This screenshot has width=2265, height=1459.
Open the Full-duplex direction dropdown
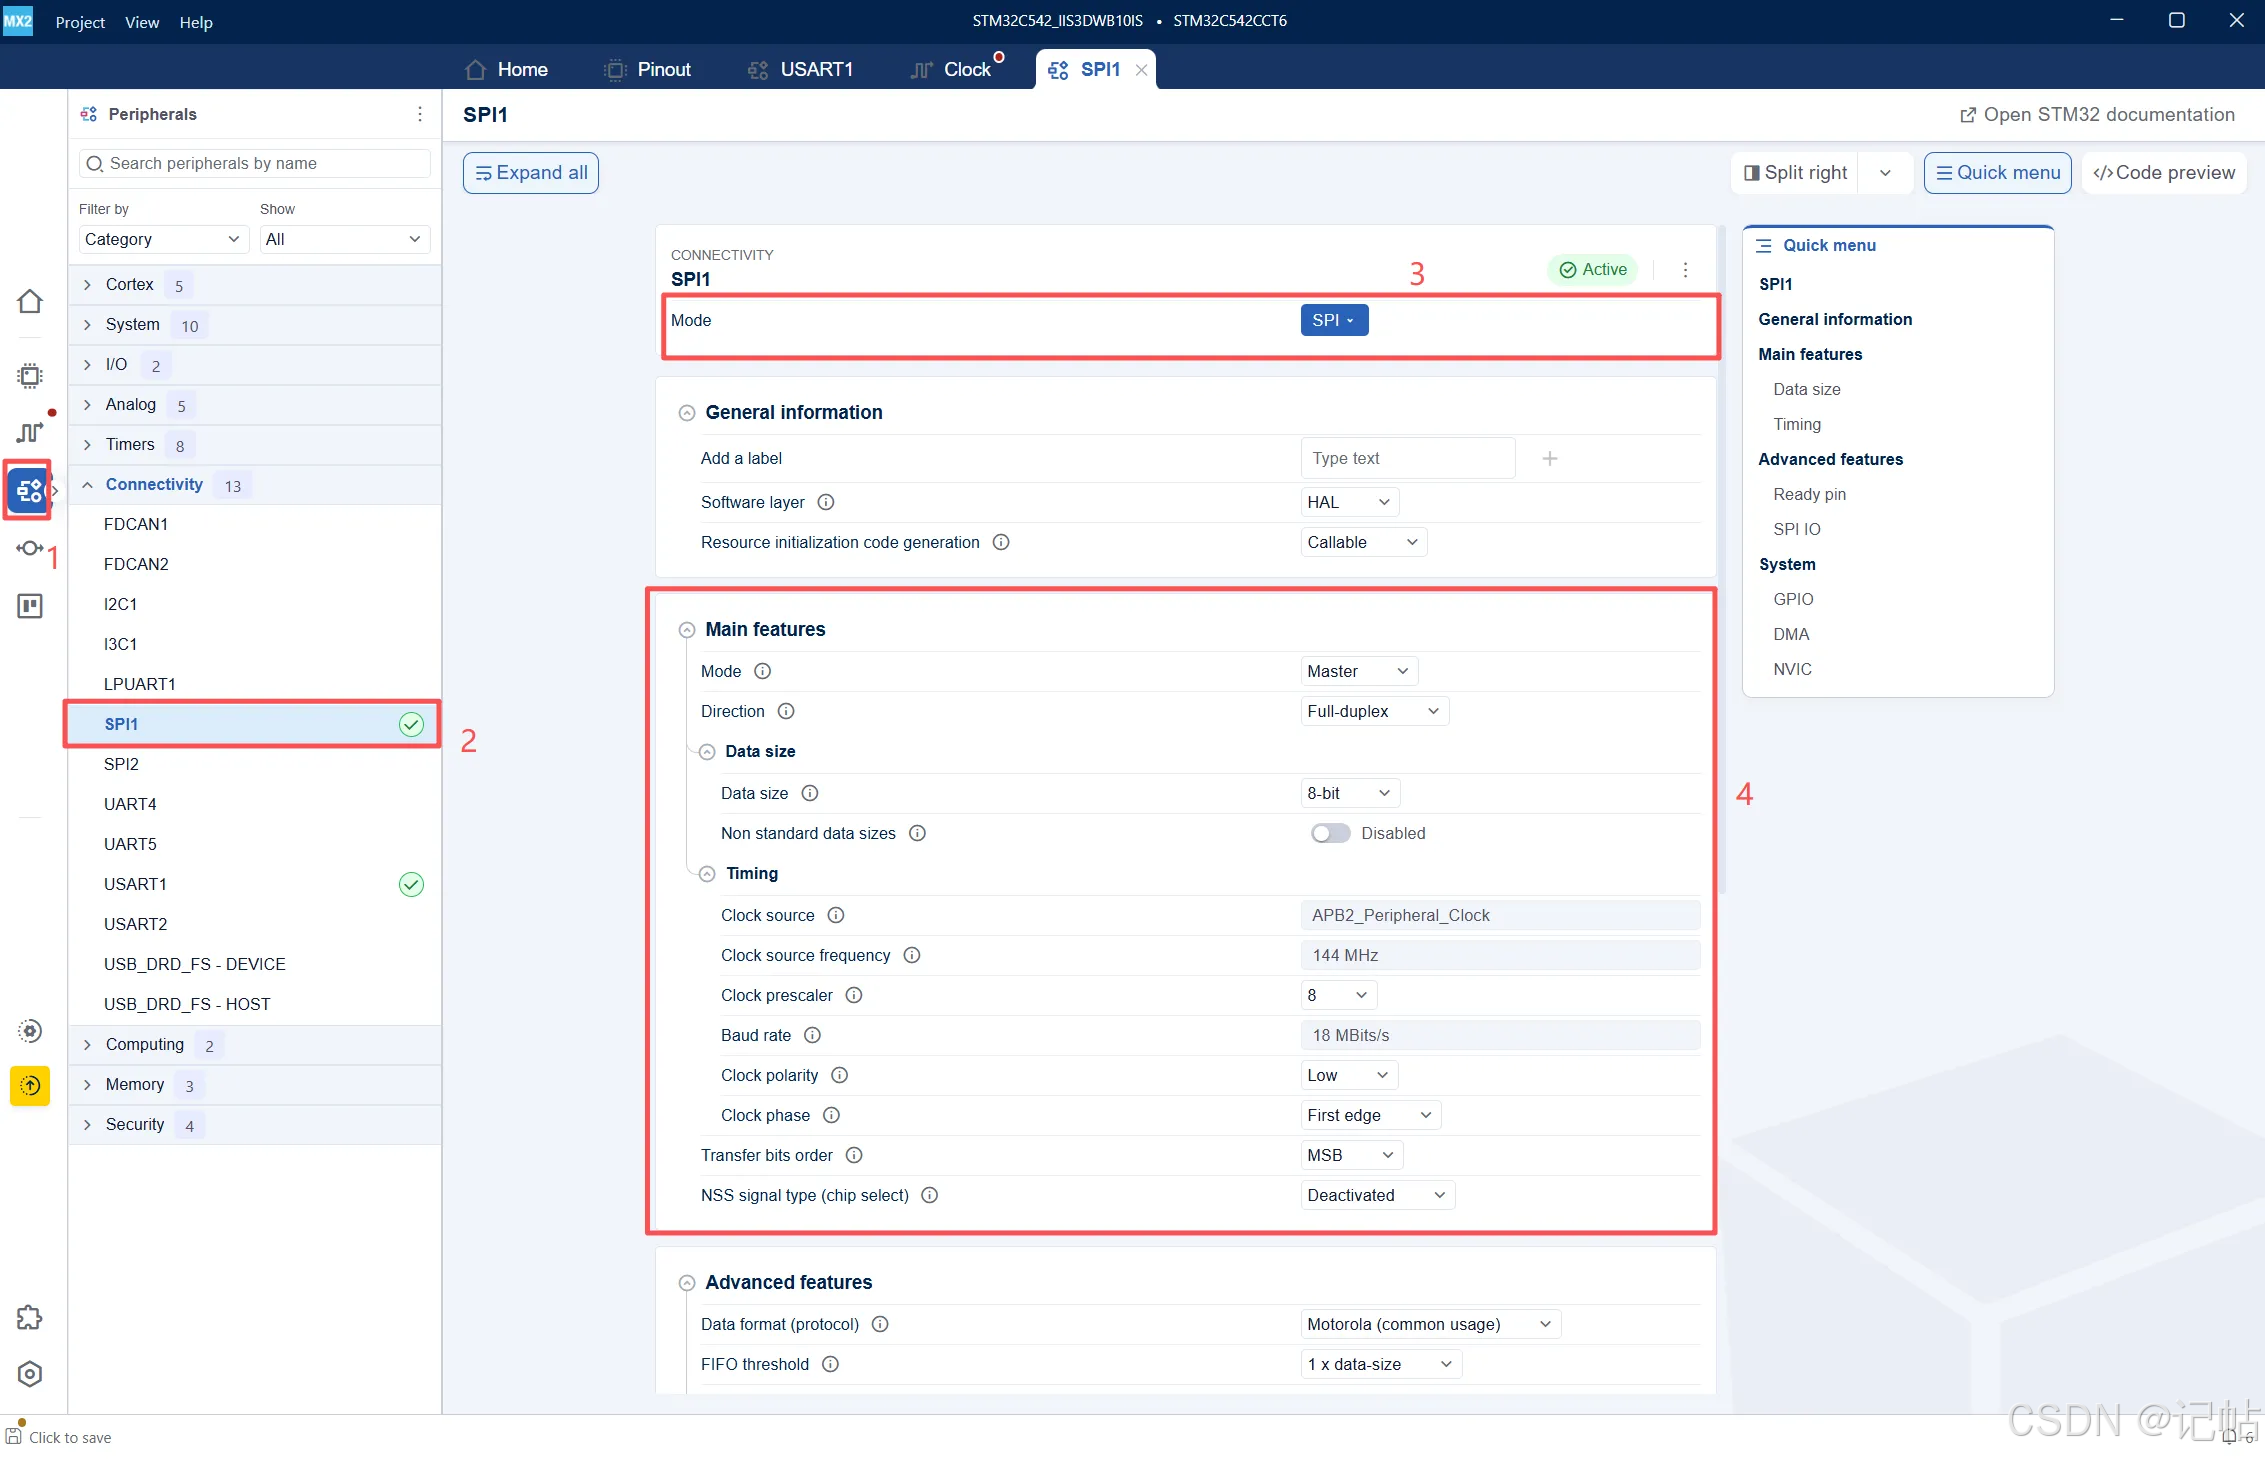[x=1374, y=711]
